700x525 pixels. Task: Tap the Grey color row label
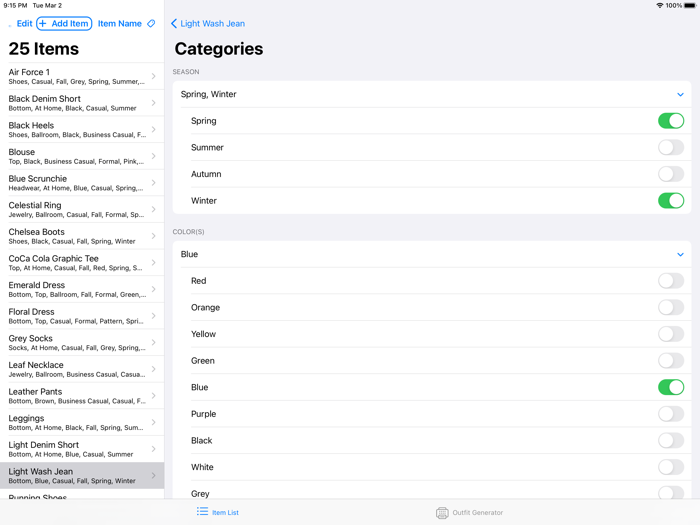[200, 494]
